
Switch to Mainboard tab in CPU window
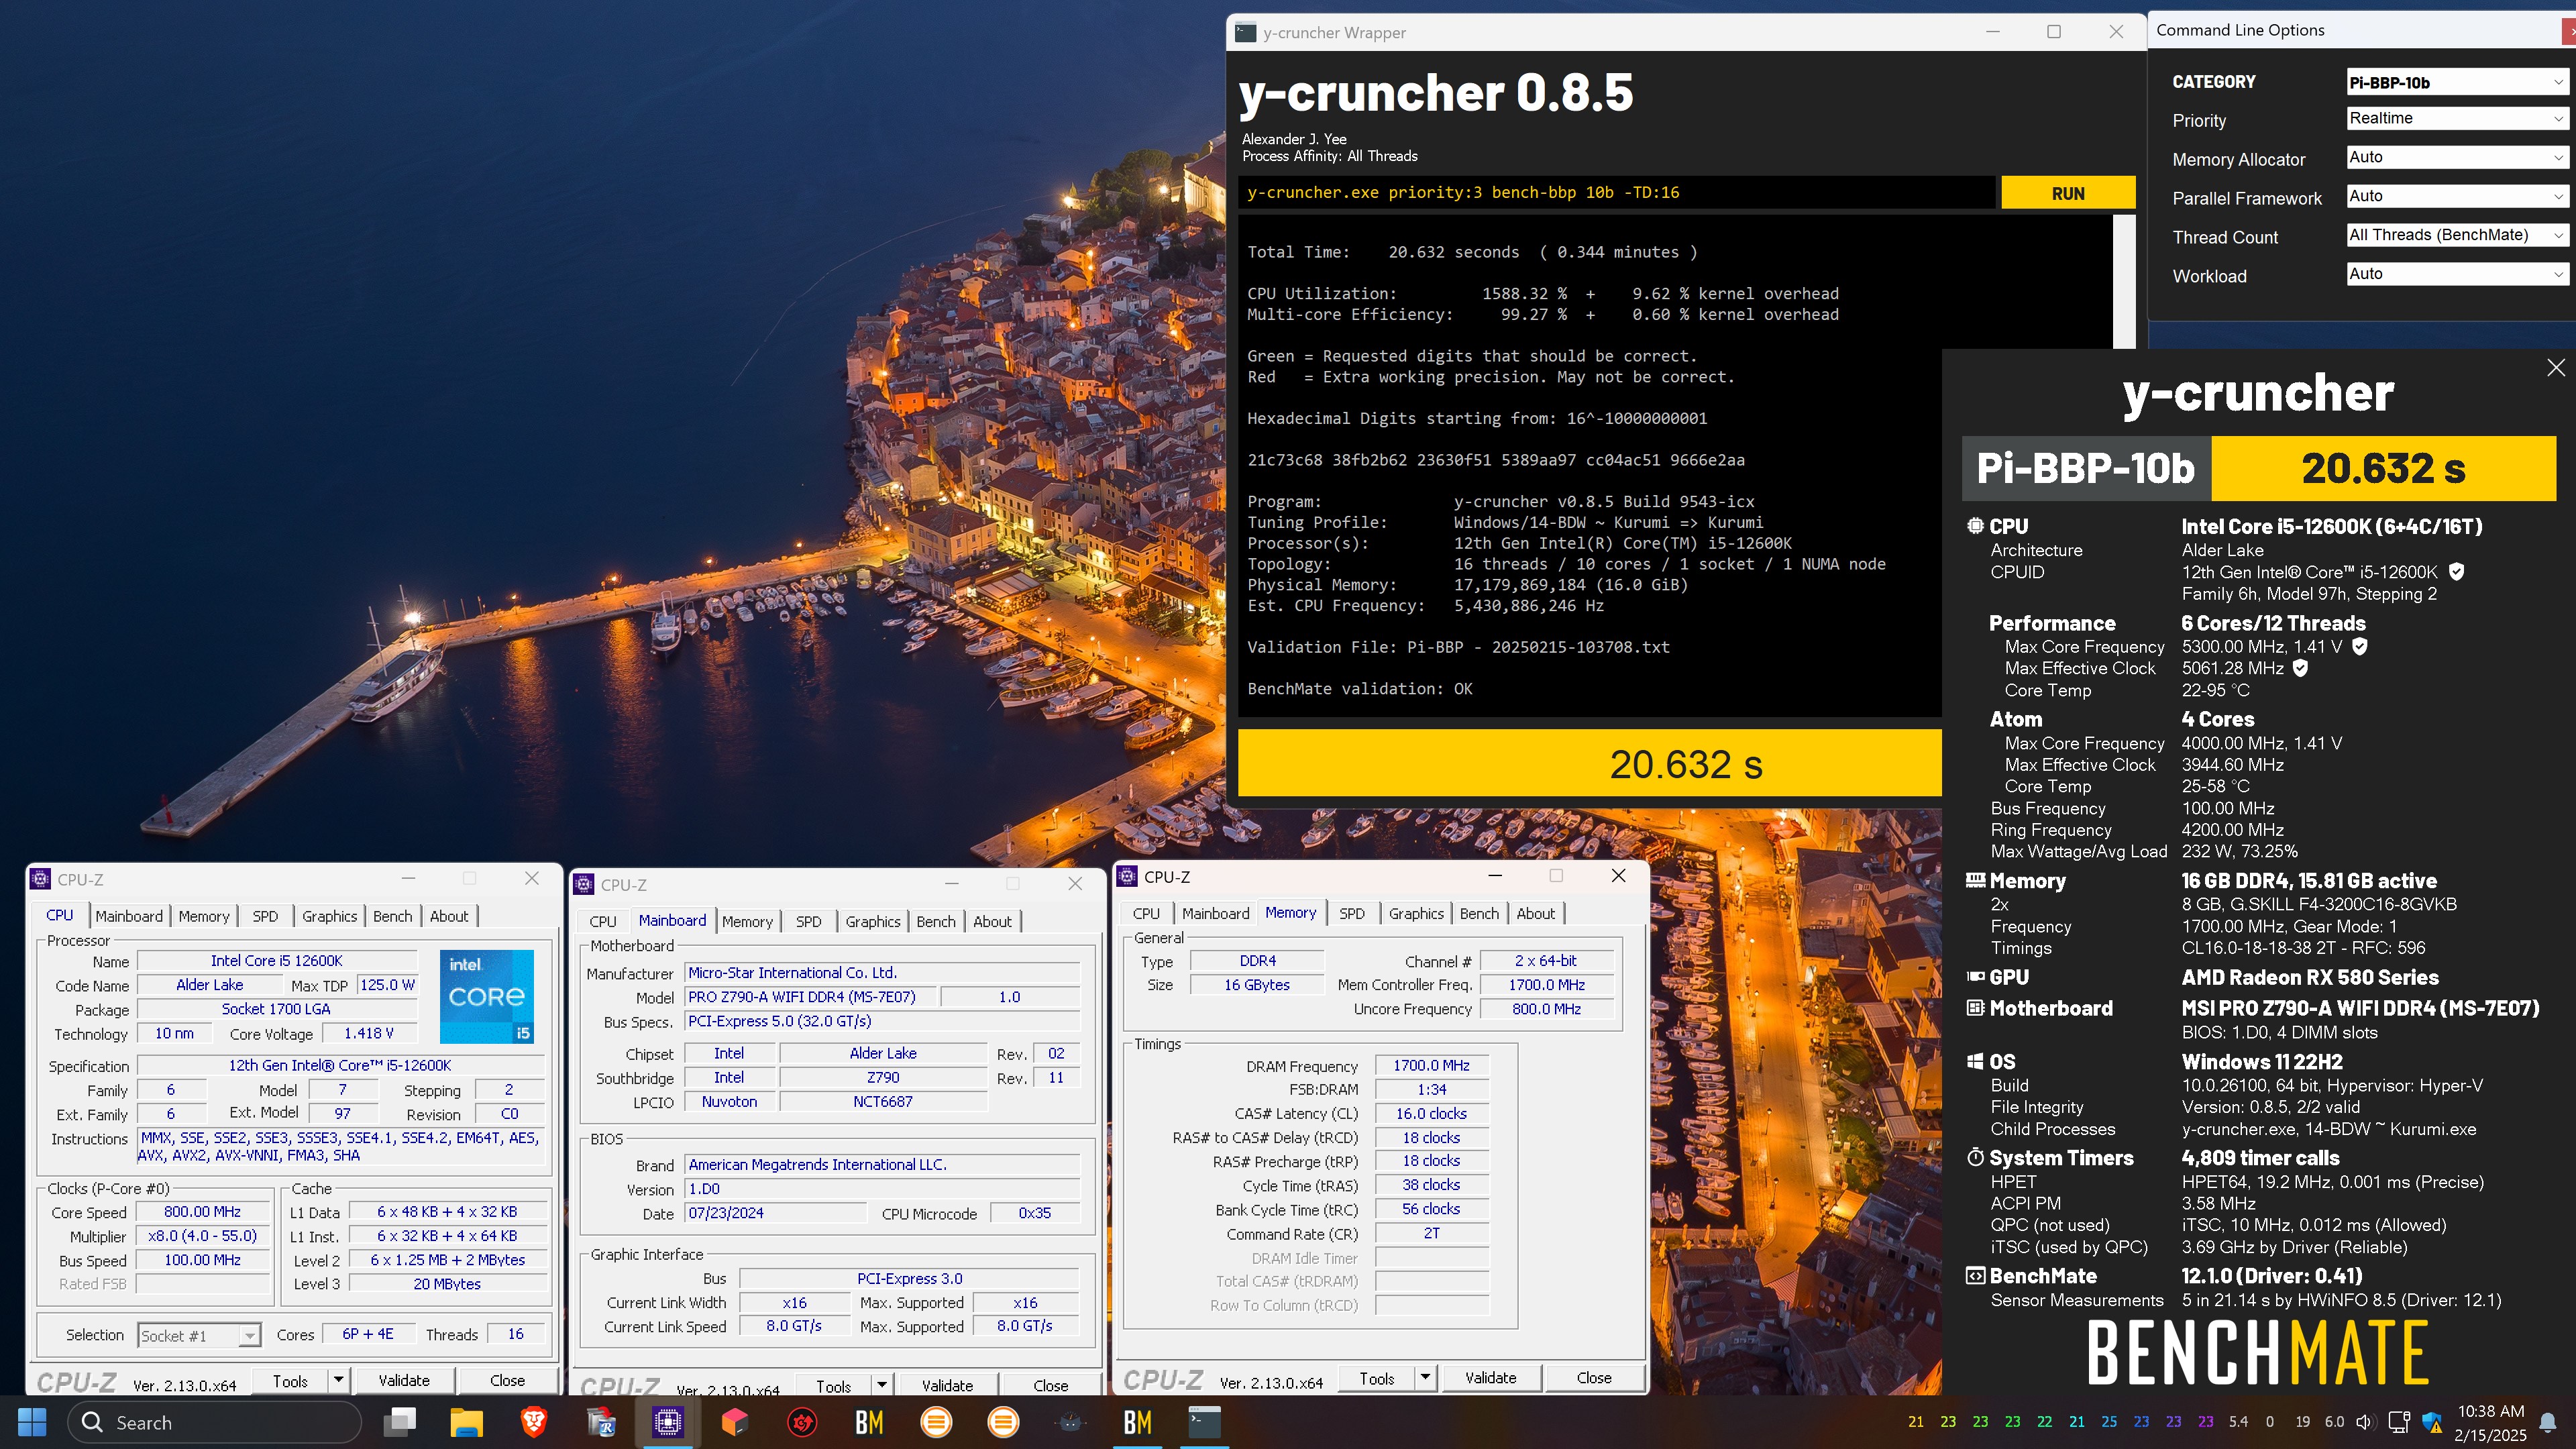click(129, 916)
